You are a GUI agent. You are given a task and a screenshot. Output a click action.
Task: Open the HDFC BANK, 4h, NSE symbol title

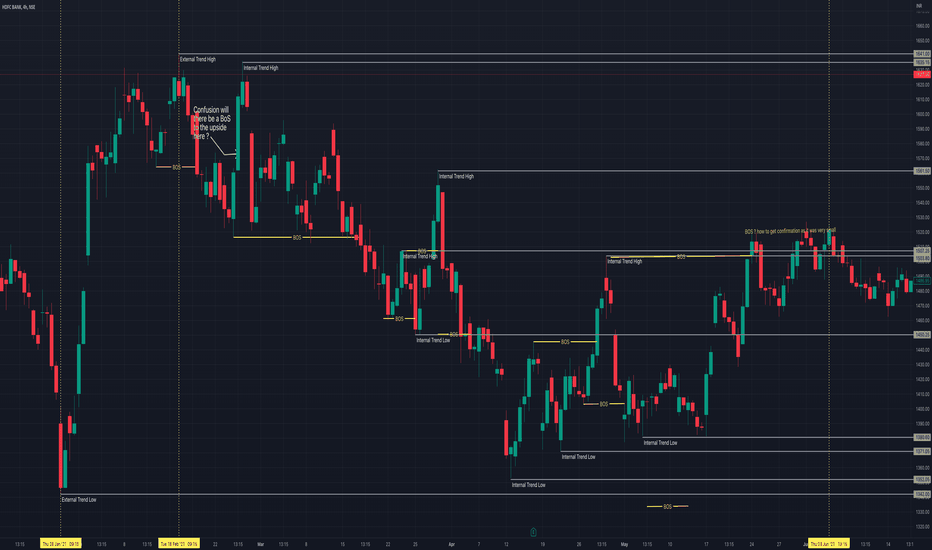pos(18,7)
